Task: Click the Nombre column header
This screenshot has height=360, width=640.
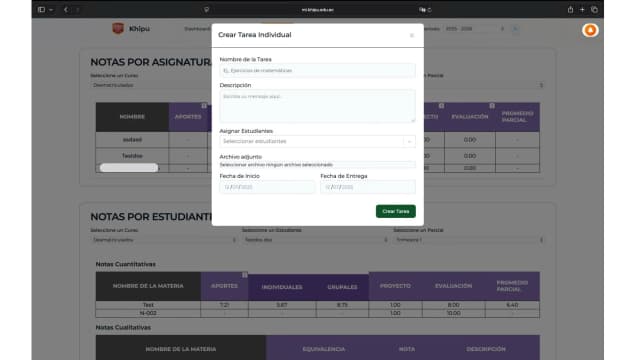Action: pos(132,117)
